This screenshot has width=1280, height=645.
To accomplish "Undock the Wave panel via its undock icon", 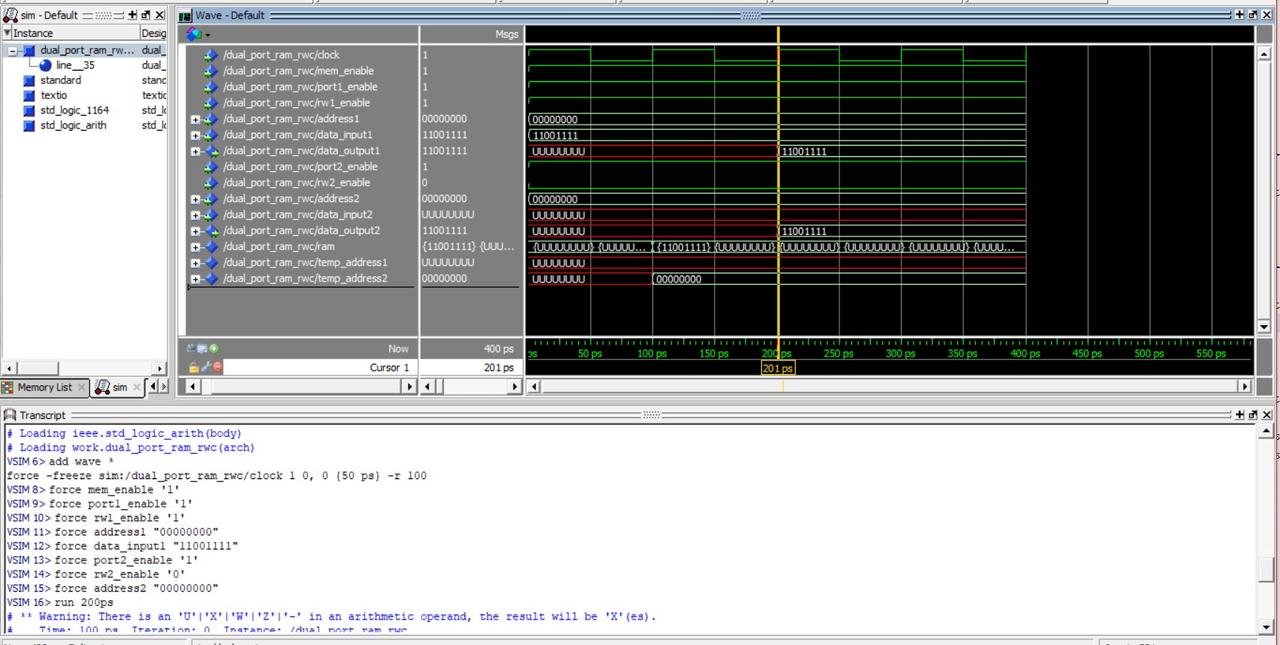I will point(1252,16).
